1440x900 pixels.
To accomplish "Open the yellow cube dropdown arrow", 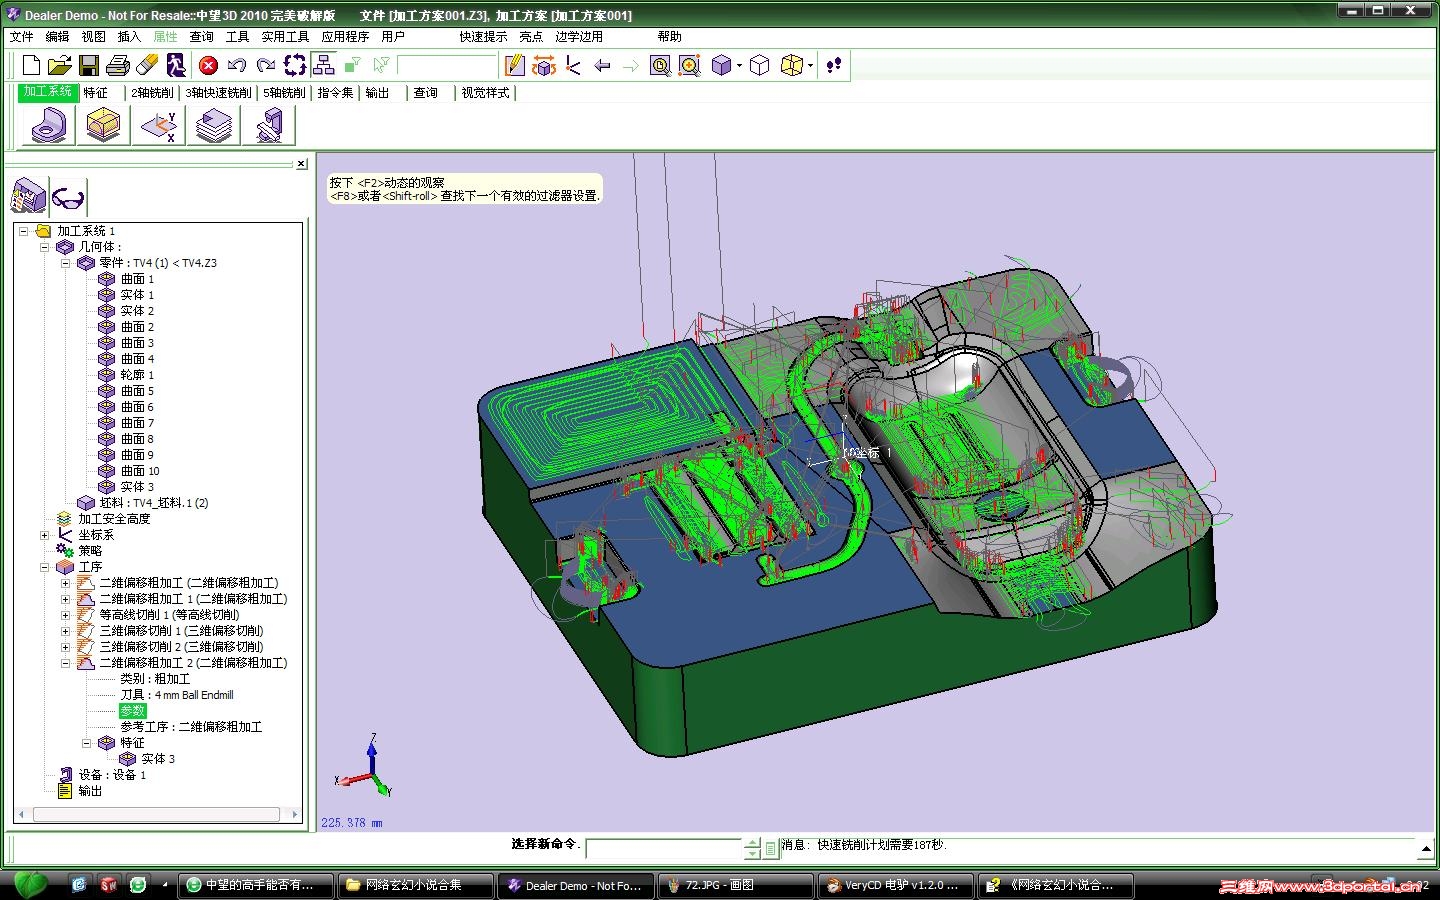I will (x=810, y=66).
